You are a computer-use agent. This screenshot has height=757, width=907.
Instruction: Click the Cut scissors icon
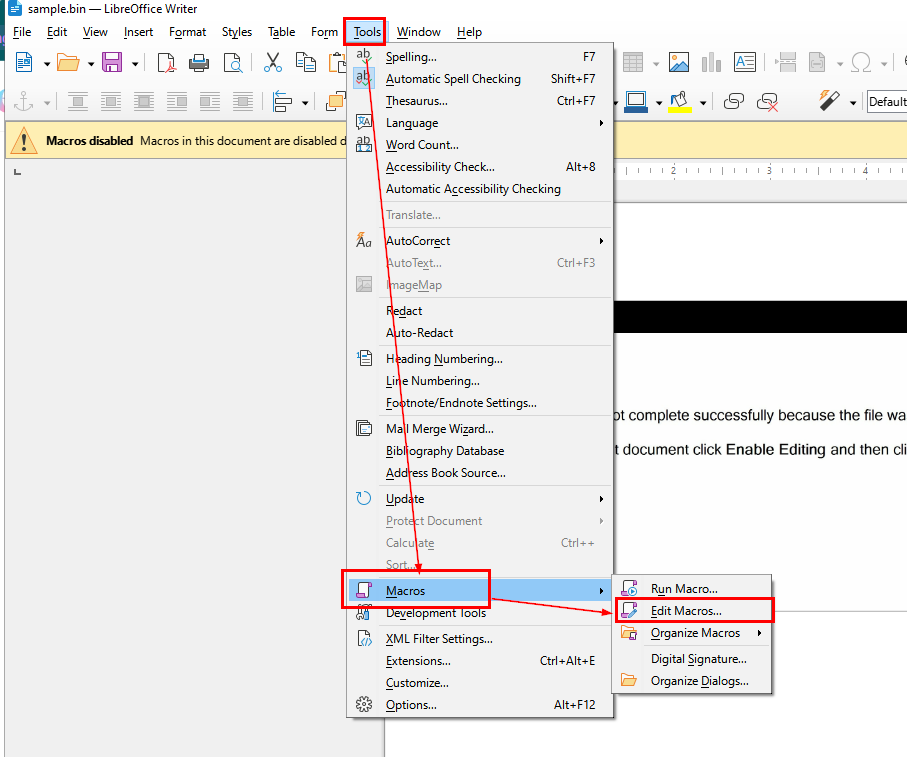pyautogui.click(x=272, y=62)
